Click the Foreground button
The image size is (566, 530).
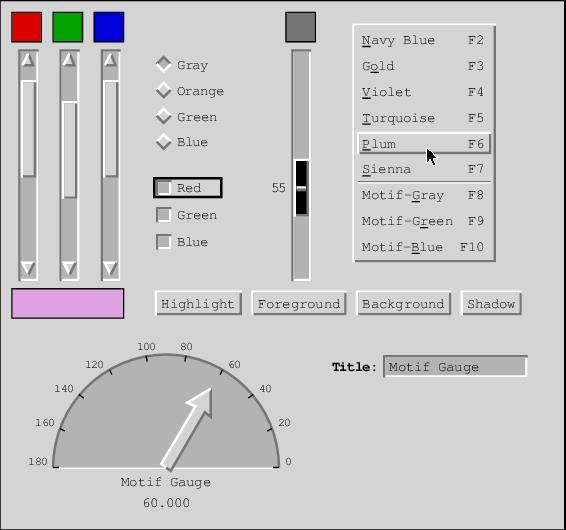(x=299, y=303)
